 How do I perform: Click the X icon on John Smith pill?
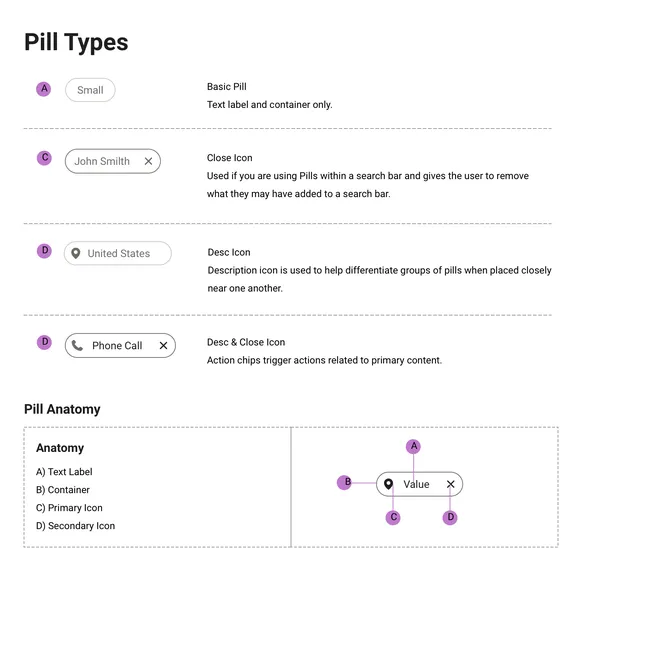[x=148, y=161]
